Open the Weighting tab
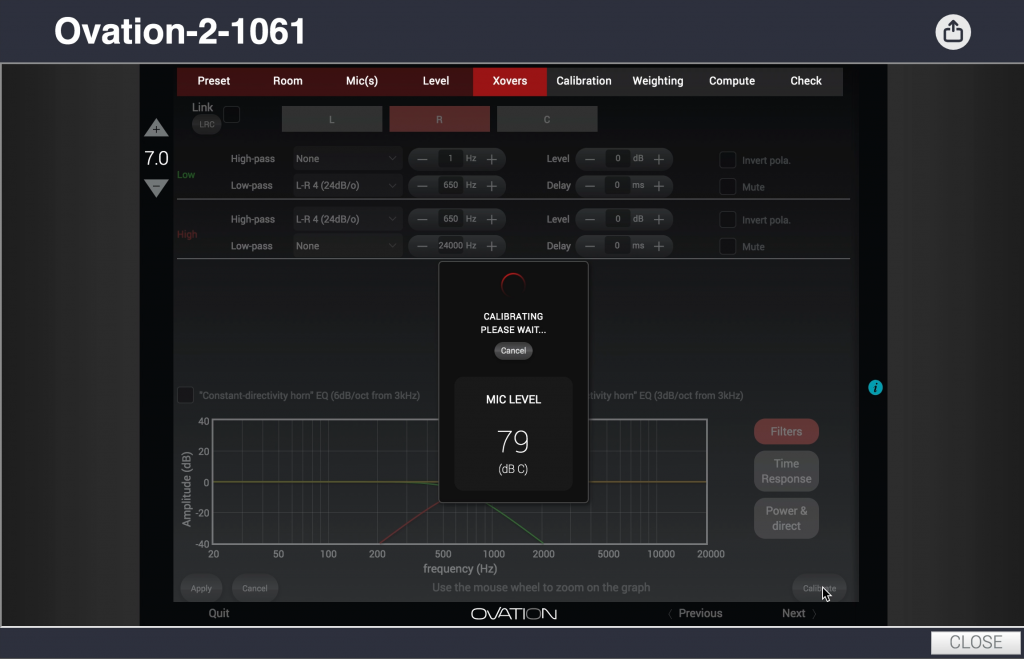The width and height of the screenshot is (1024, 659). 658,81
